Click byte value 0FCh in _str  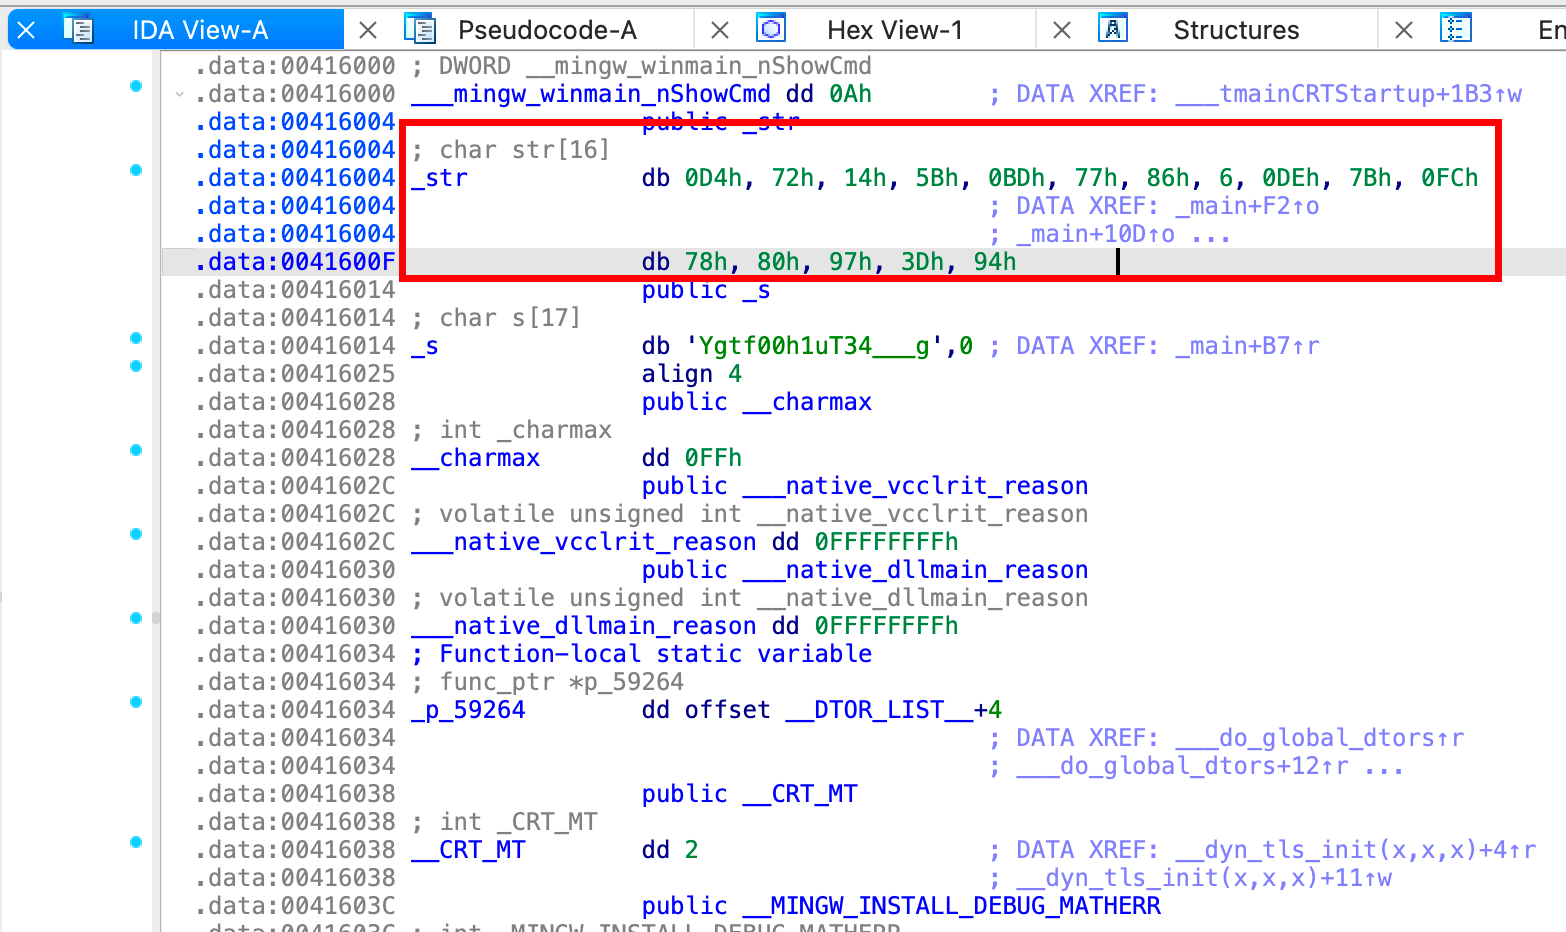(1450, 178)
